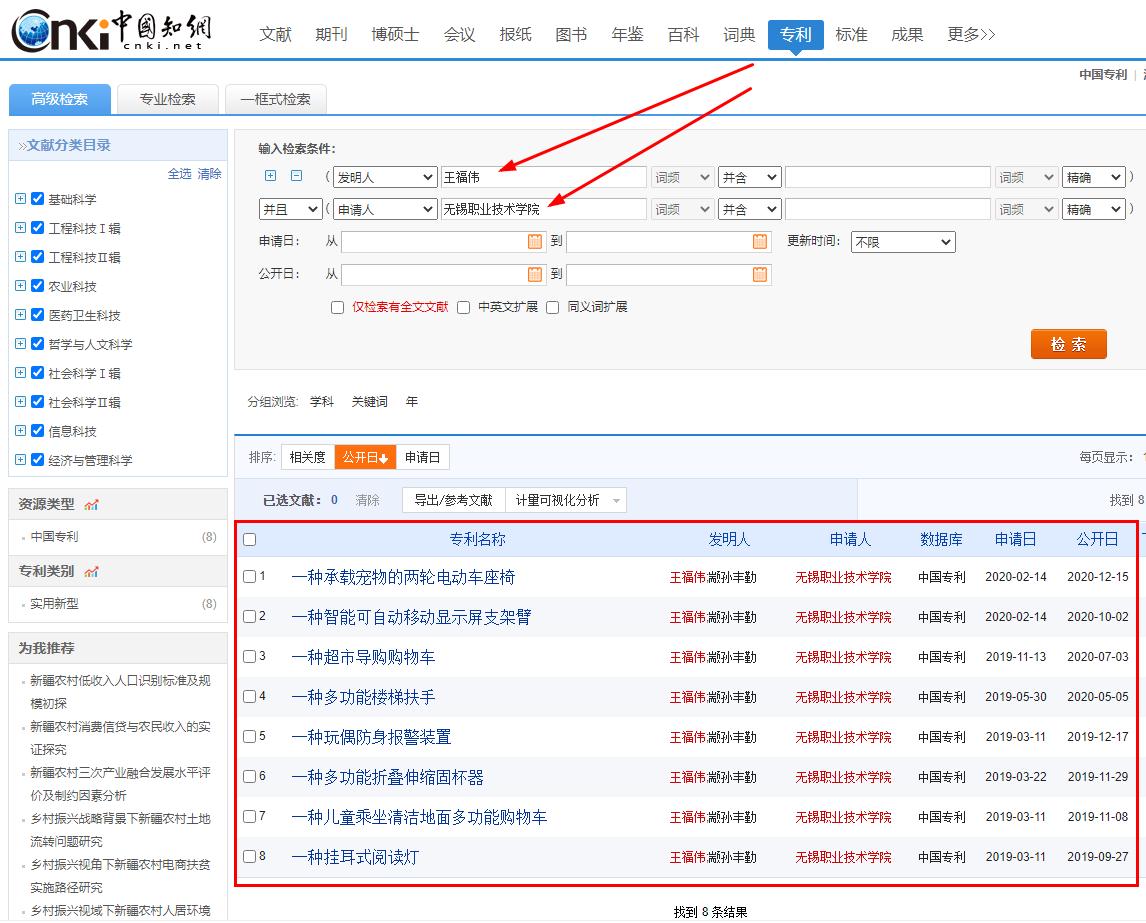Screen dimensions: 1146x923
Task: Open calendar picker for publication date start
Action: click(535, 274)
